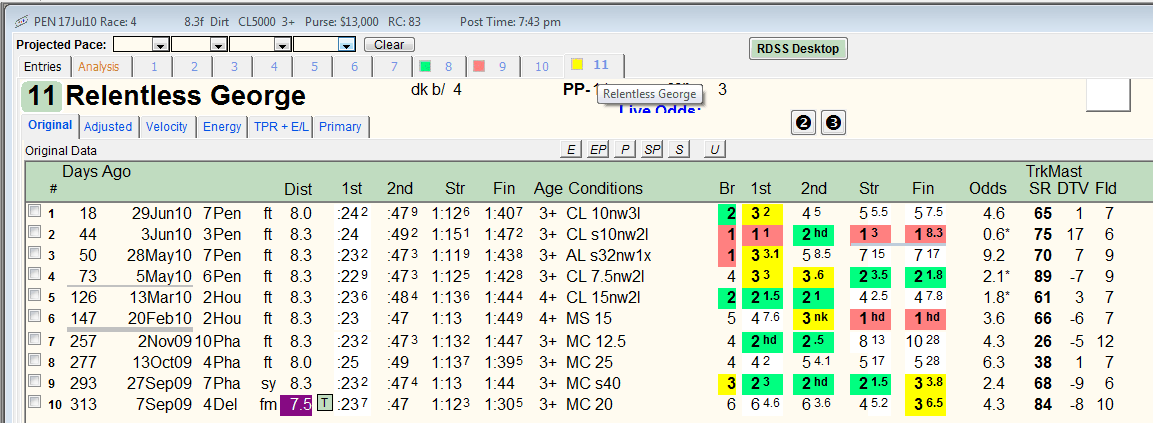Open horse tab 9 with red marker
This screenshot has width=1153, height=423.
coord(493,66)
